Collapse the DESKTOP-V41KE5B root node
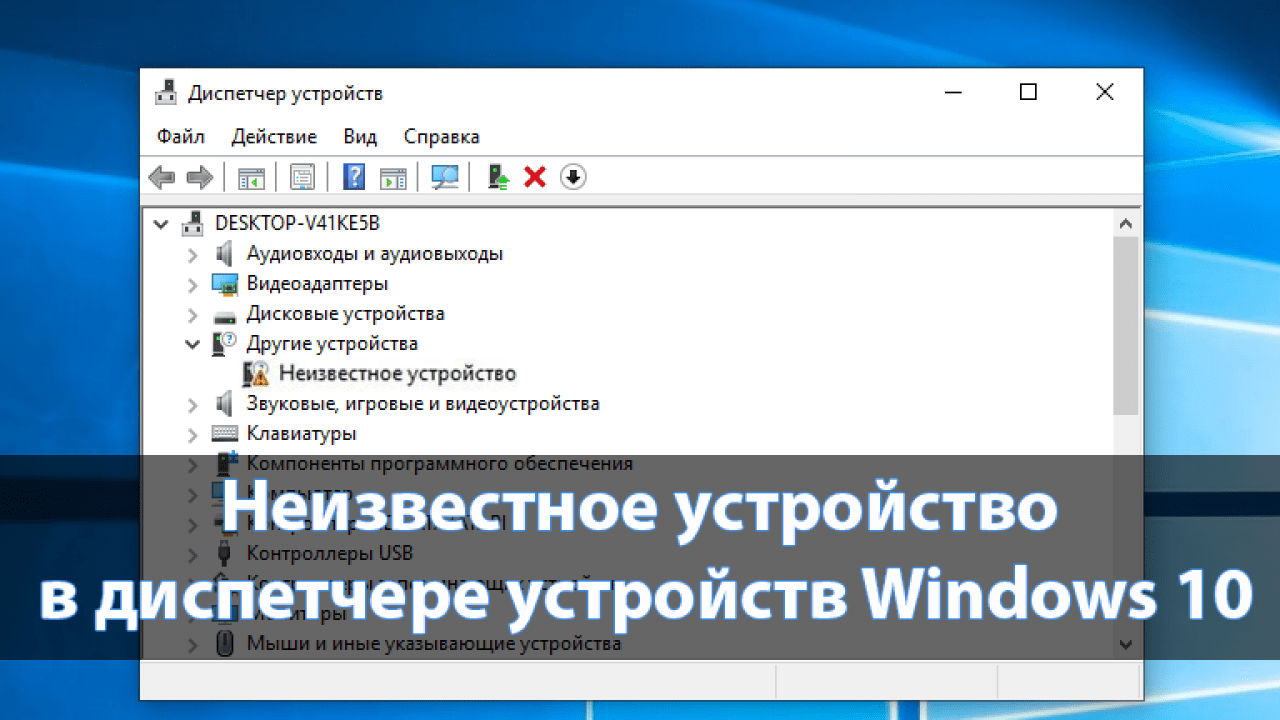This screenshot has width=1280, height=720. click(x=161, y=224)
